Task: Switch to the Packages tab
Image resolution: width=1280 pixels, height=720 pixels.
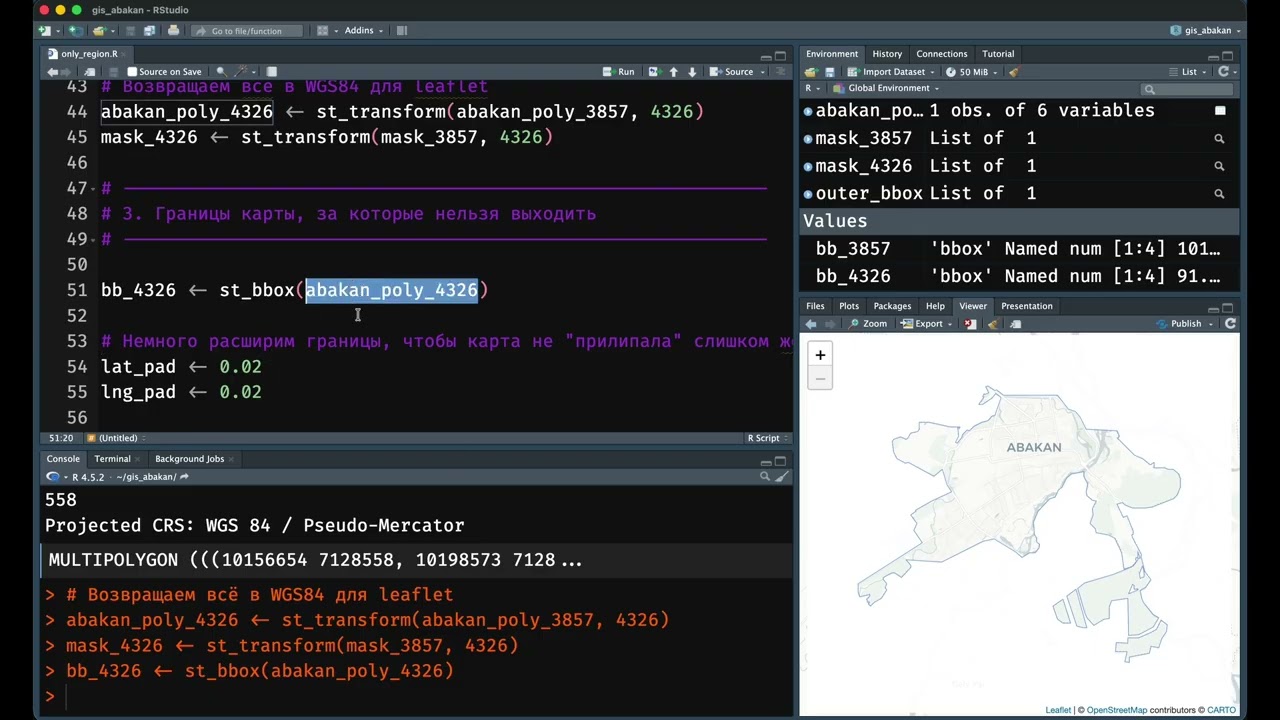Action: point(892,306)
